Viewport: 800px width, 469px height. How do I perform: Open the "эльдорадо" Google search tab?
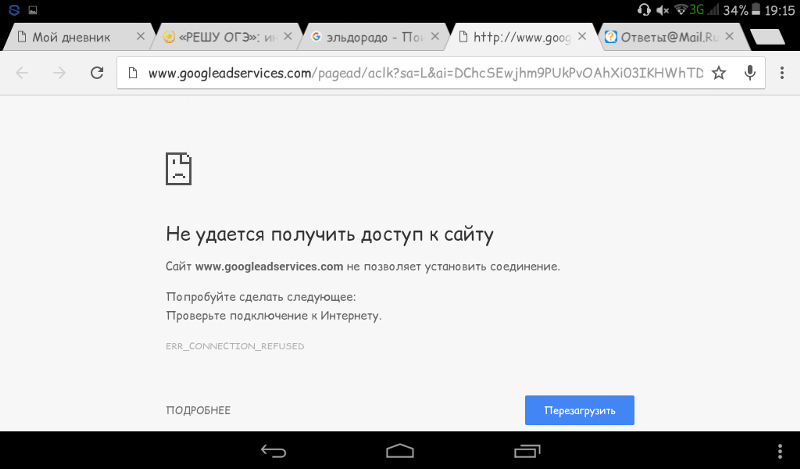(372, 37)
